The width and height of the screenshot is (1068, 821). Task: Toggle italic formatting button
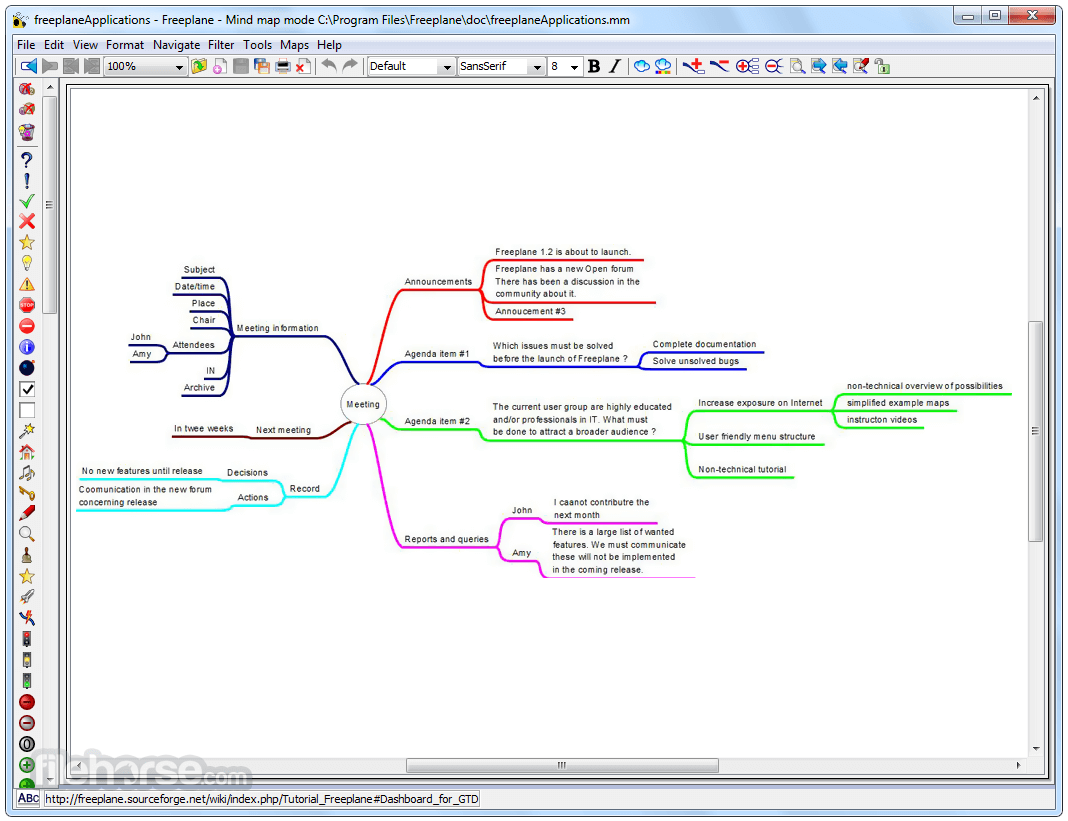click(x=615, y=66)
